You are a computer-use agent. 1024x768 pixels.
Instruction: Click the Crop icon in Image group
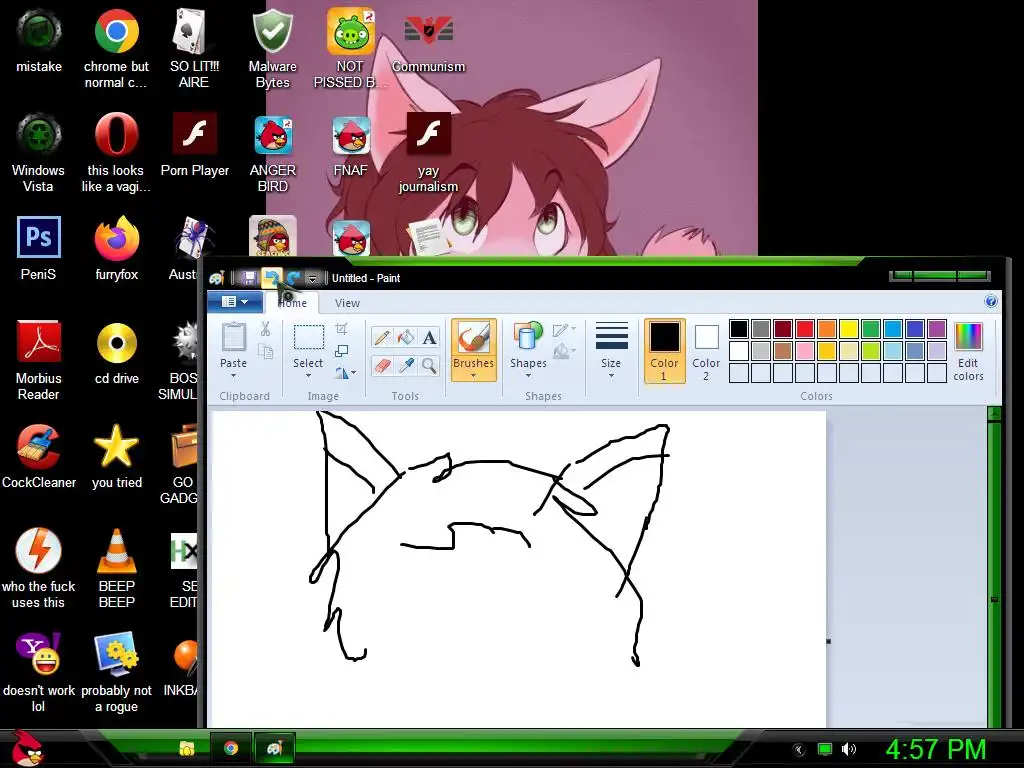click(x=342, y=328)
